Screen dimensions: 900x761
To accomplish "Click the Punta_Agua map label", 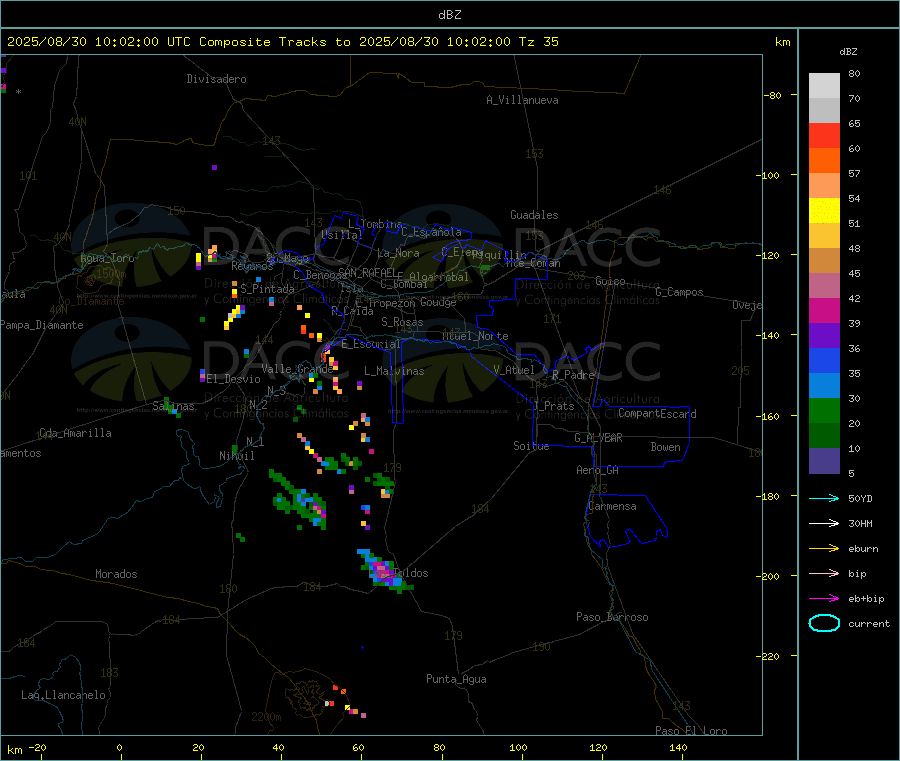I will (456, 679).
